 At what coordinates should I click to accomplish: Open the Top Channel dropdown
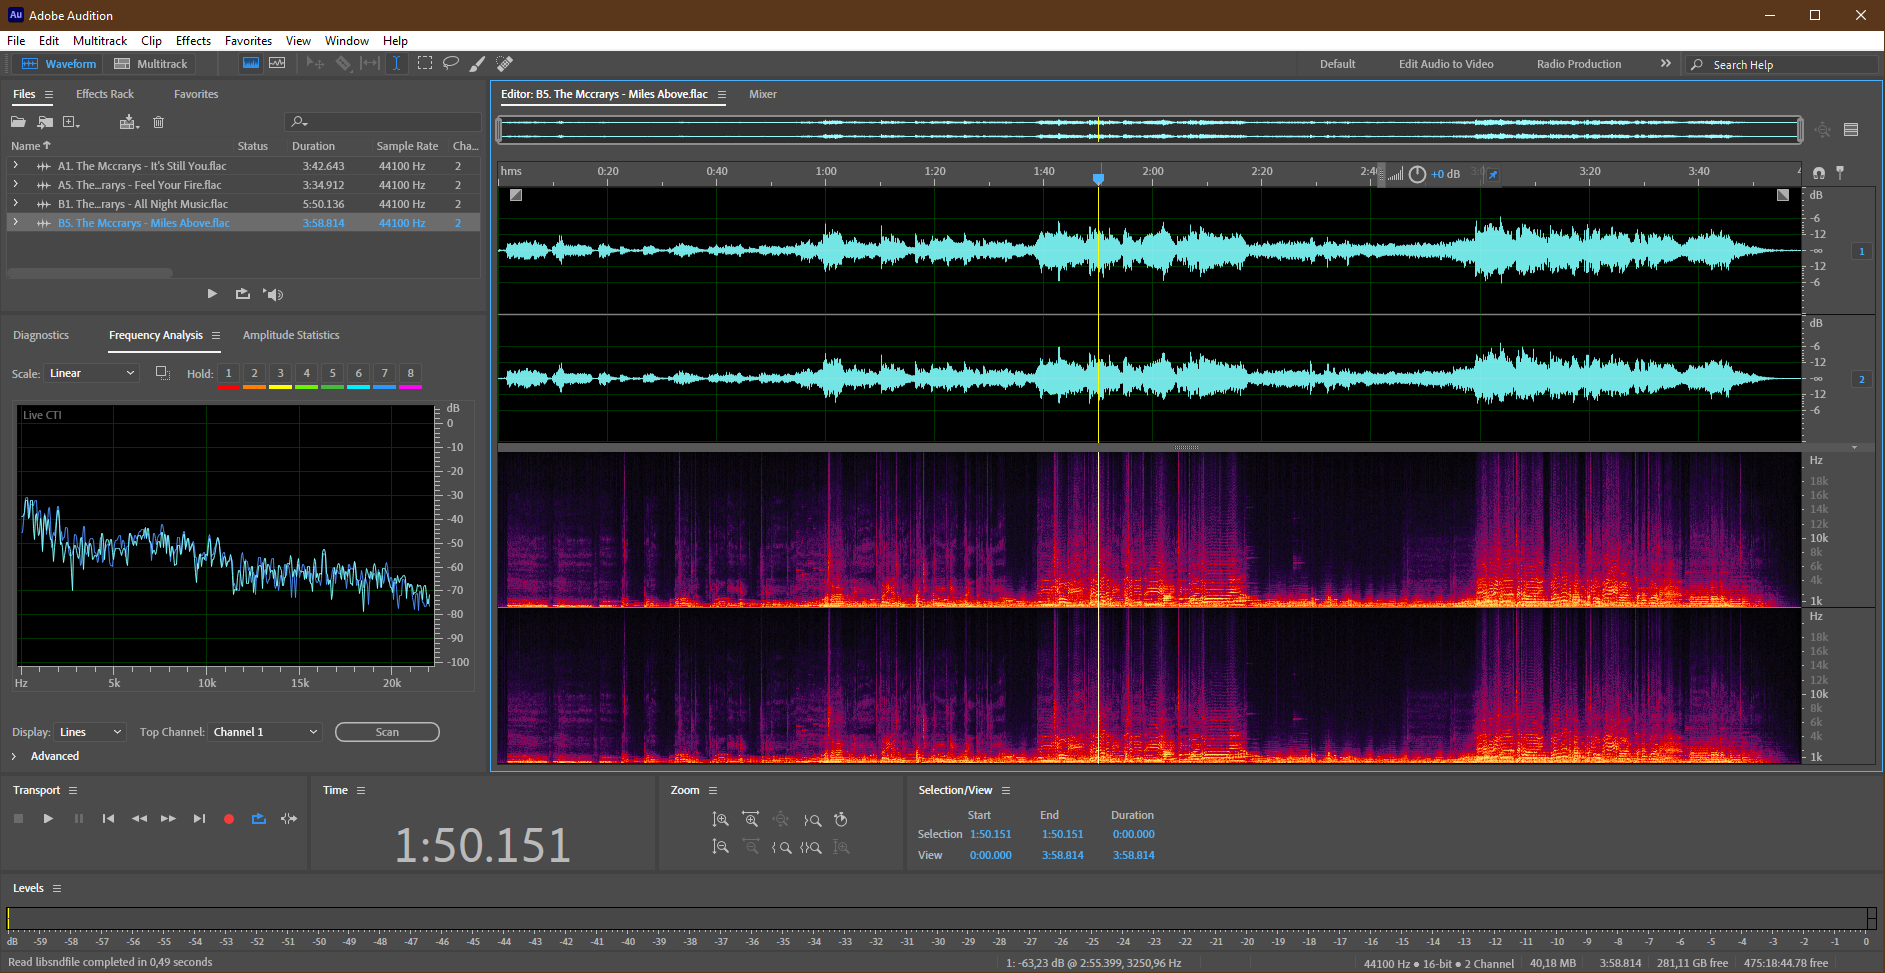click(x=265, y=732)
